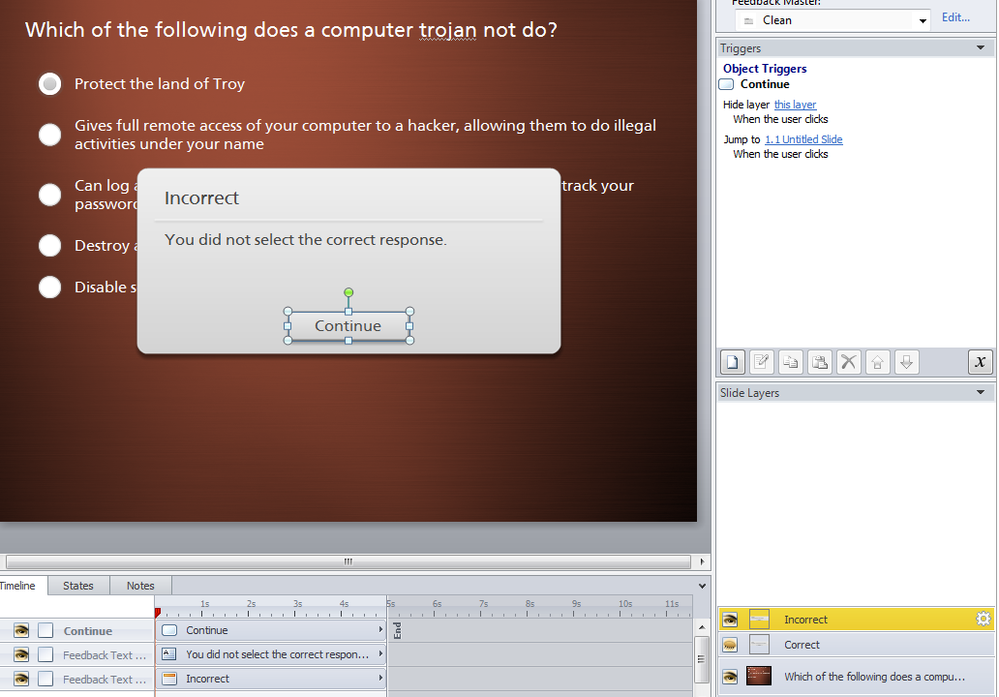Select the 'Can log' answer radio button
This screenshot has width=999, height=697.
click(x=50, y=194)
